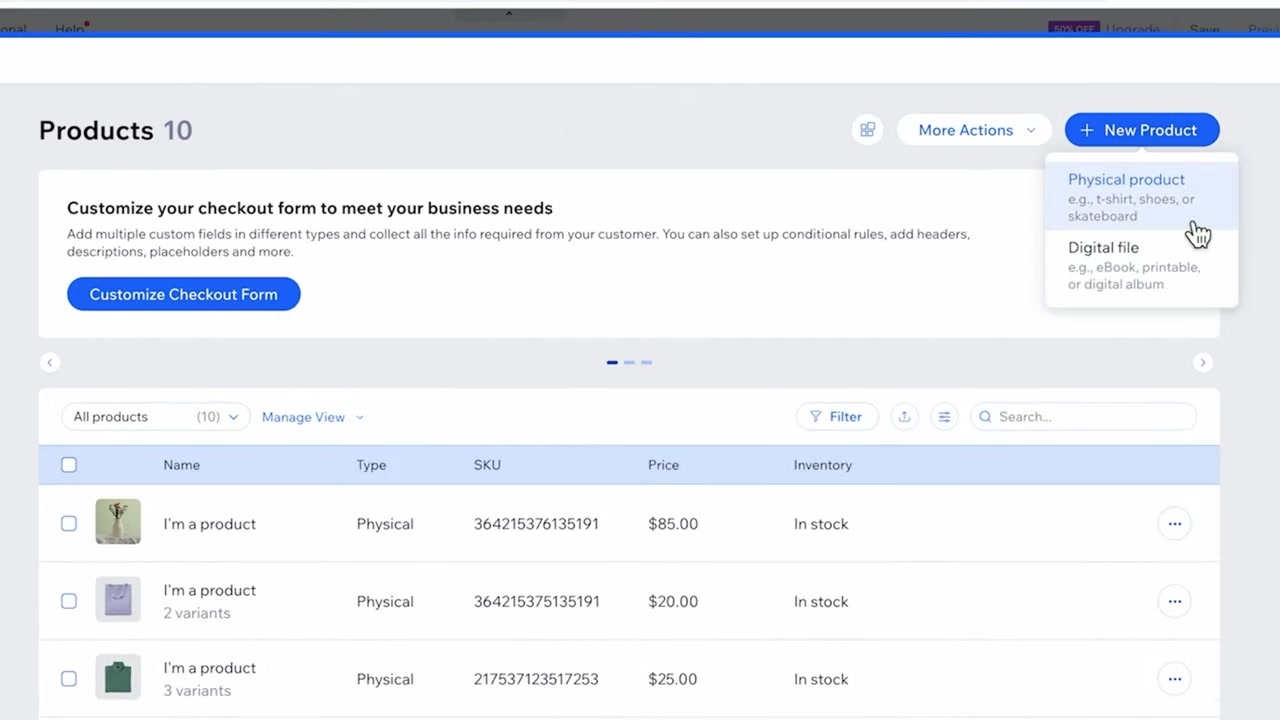Click the $25.00 price cell
Viewport: 1280px width, 720px height.
pos(673,679)
